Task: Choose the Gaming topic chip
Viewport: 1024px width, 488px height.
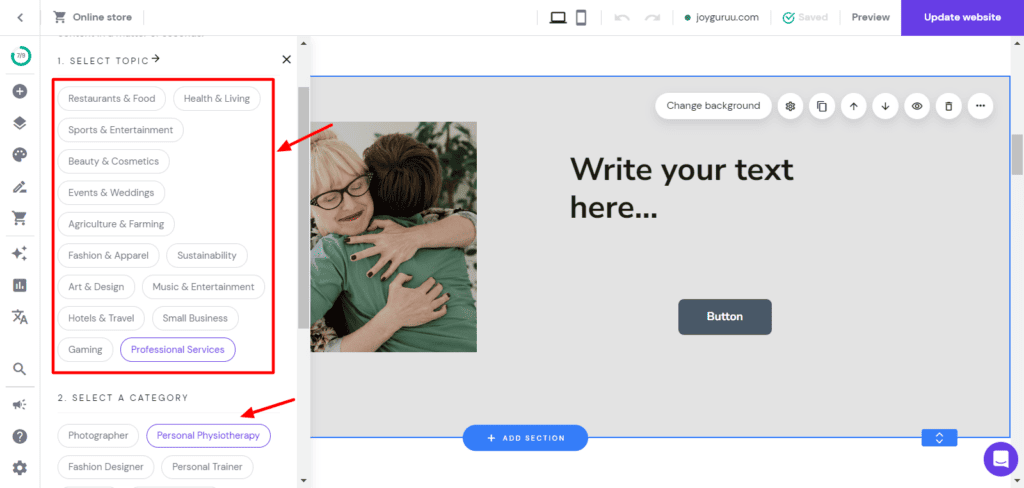Action: [x=86, y=350]
